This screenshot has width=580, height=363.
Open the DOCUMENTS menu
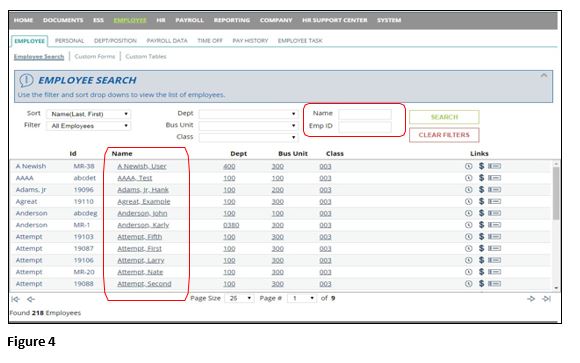pos(63,20)
